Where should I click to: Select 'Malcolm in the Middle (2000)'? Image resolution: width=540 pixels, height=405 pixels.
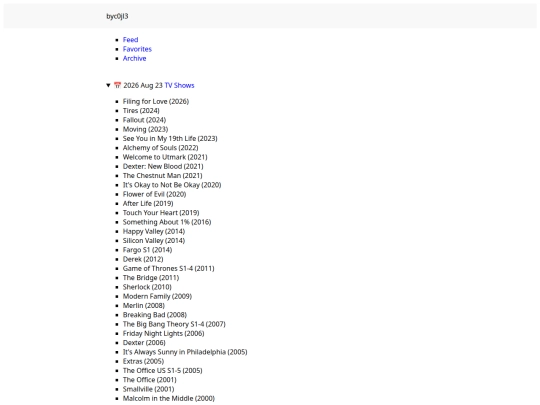[x=169, y=399]
